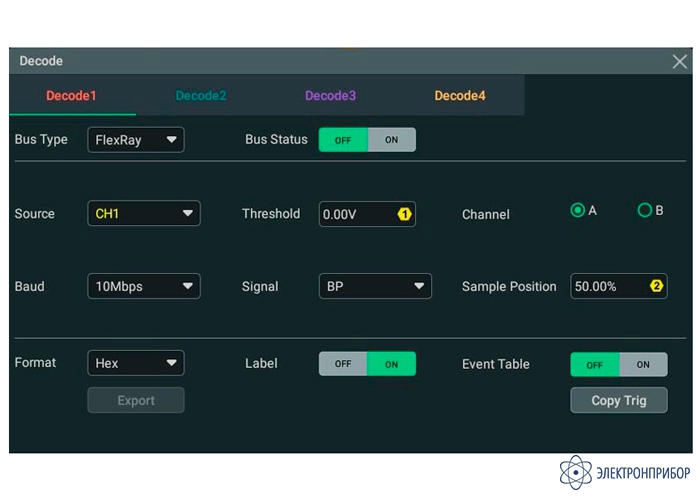The width and height of the screenshot is (700, 500).
Task: Select Channel A radio button
Action: 577,211
